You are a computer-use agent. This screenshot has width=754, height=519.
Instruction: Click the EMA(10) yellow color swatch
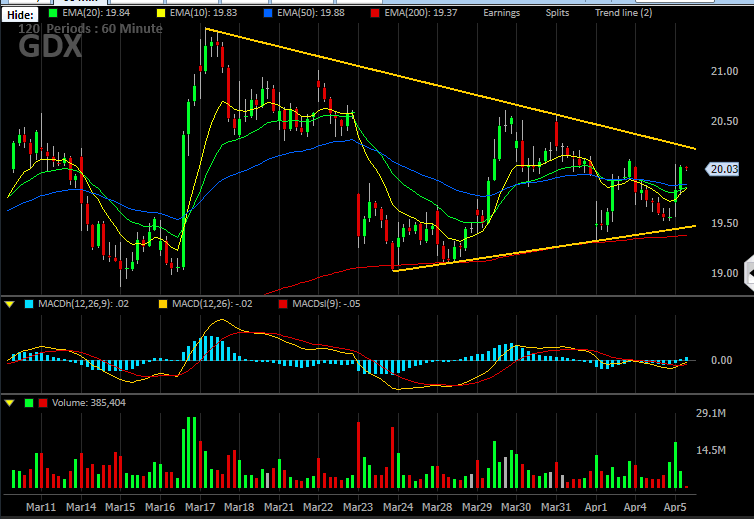pyautogui.click(x=161, y=13)
